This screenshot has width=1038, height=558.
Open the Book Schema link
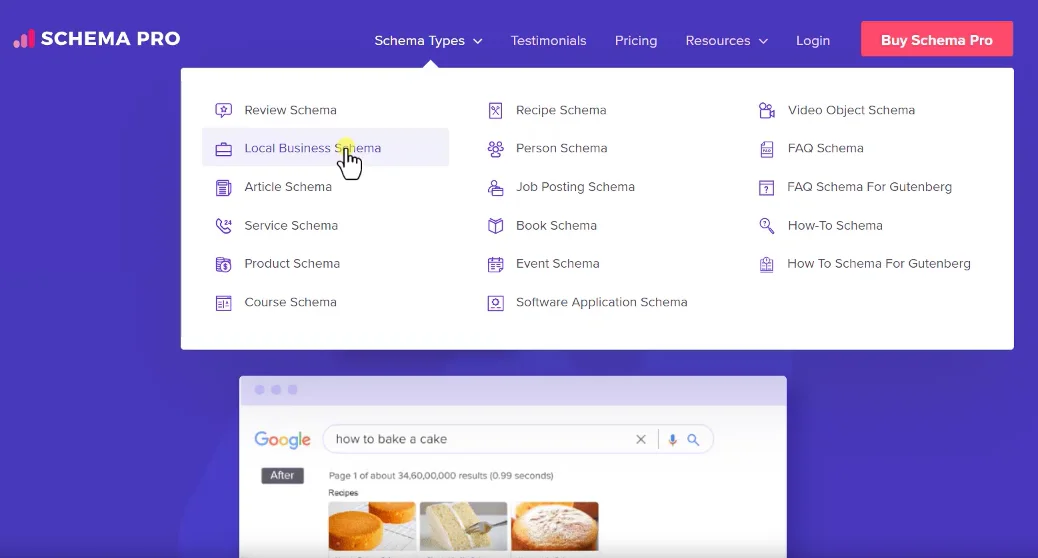[556, 225]
